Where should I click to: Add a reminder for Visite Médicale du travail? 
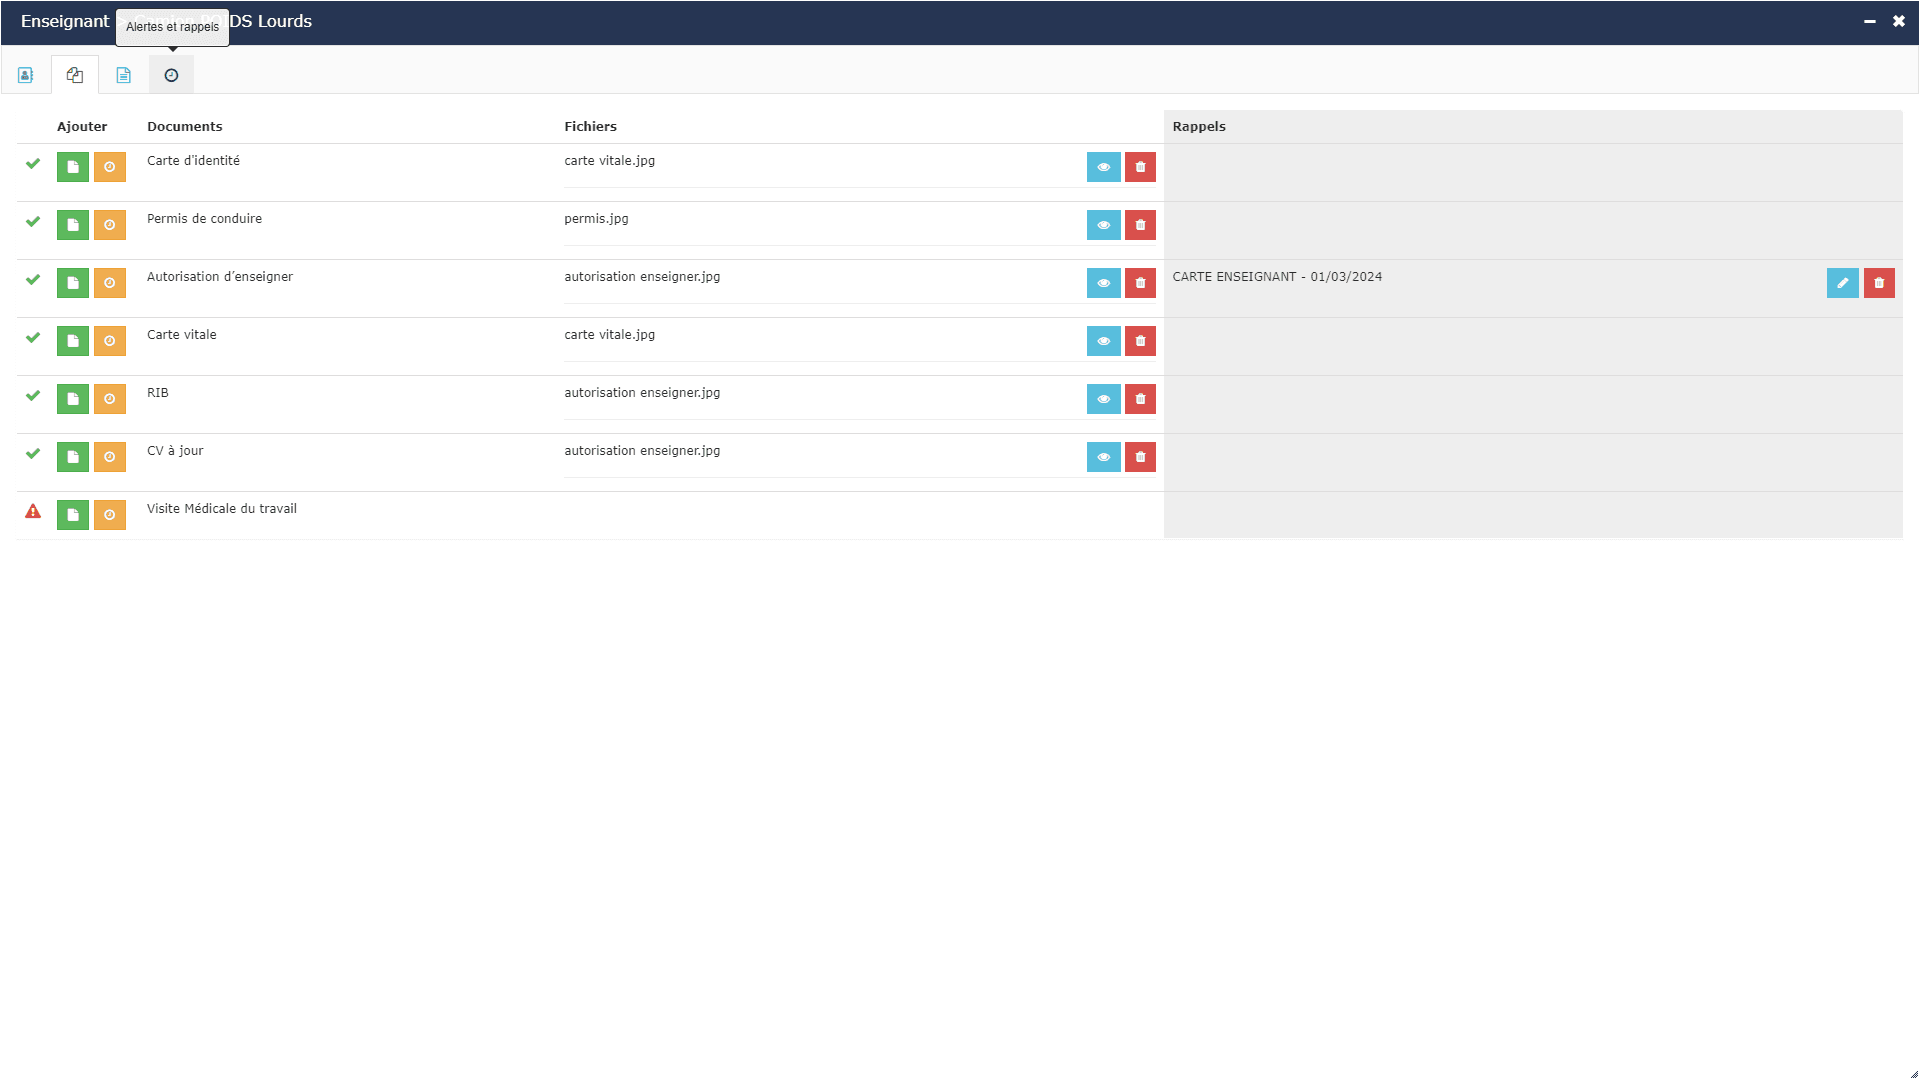point(110,515)
